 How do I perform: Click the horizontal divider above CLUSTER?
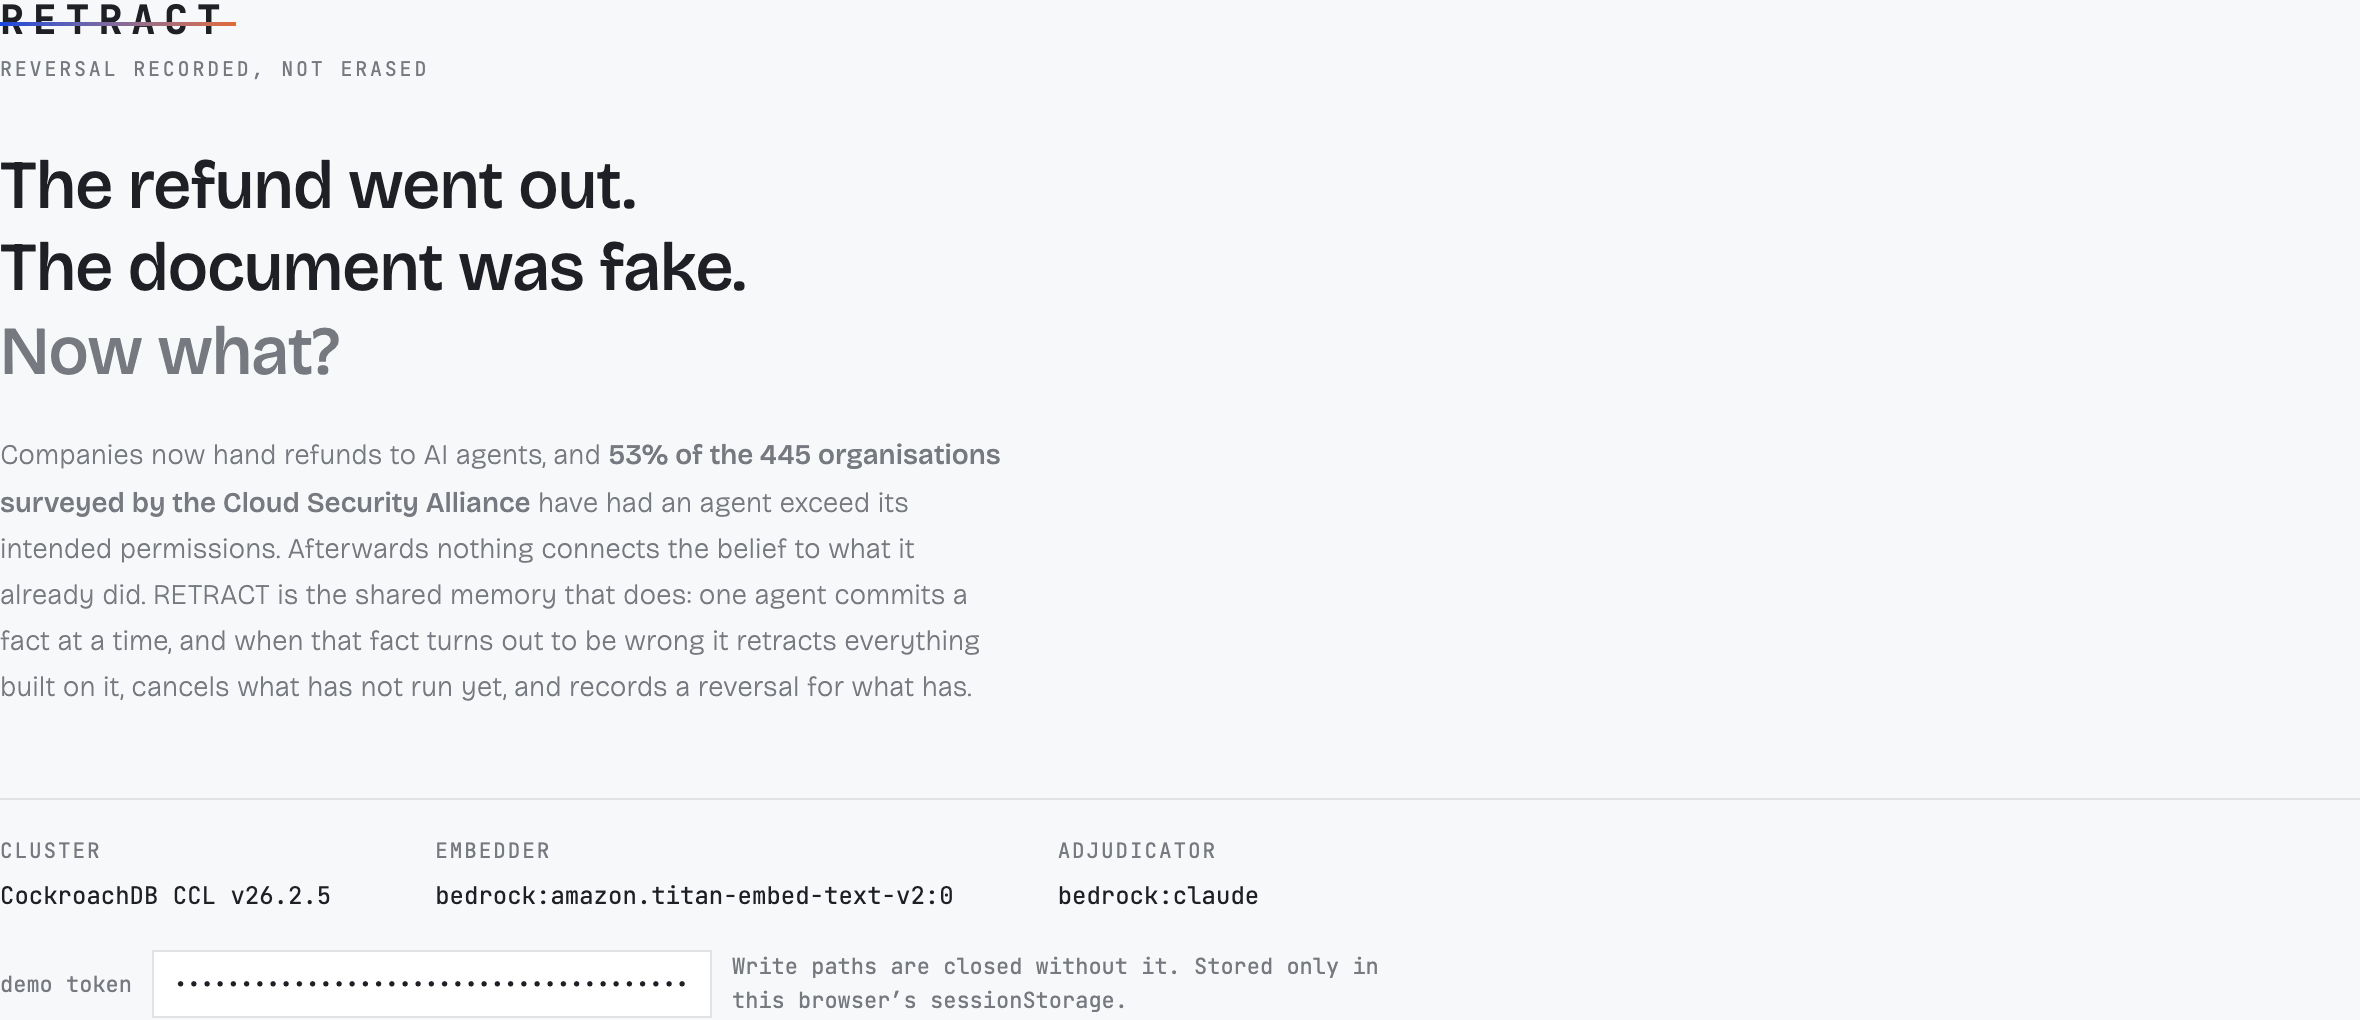1180,799
